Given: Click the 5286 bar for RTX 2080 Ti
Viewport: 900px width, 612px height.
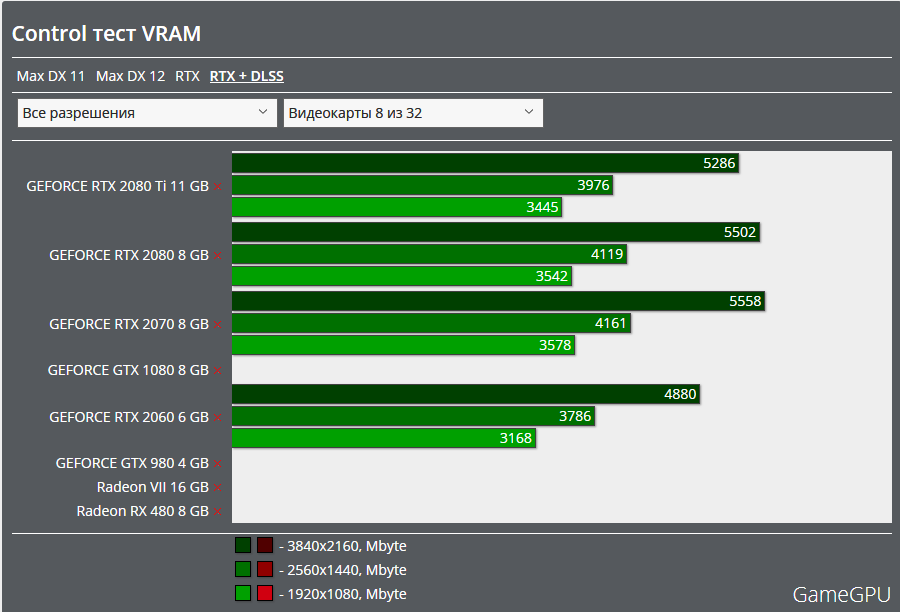Looking at the screenshot, I should 485,163.
